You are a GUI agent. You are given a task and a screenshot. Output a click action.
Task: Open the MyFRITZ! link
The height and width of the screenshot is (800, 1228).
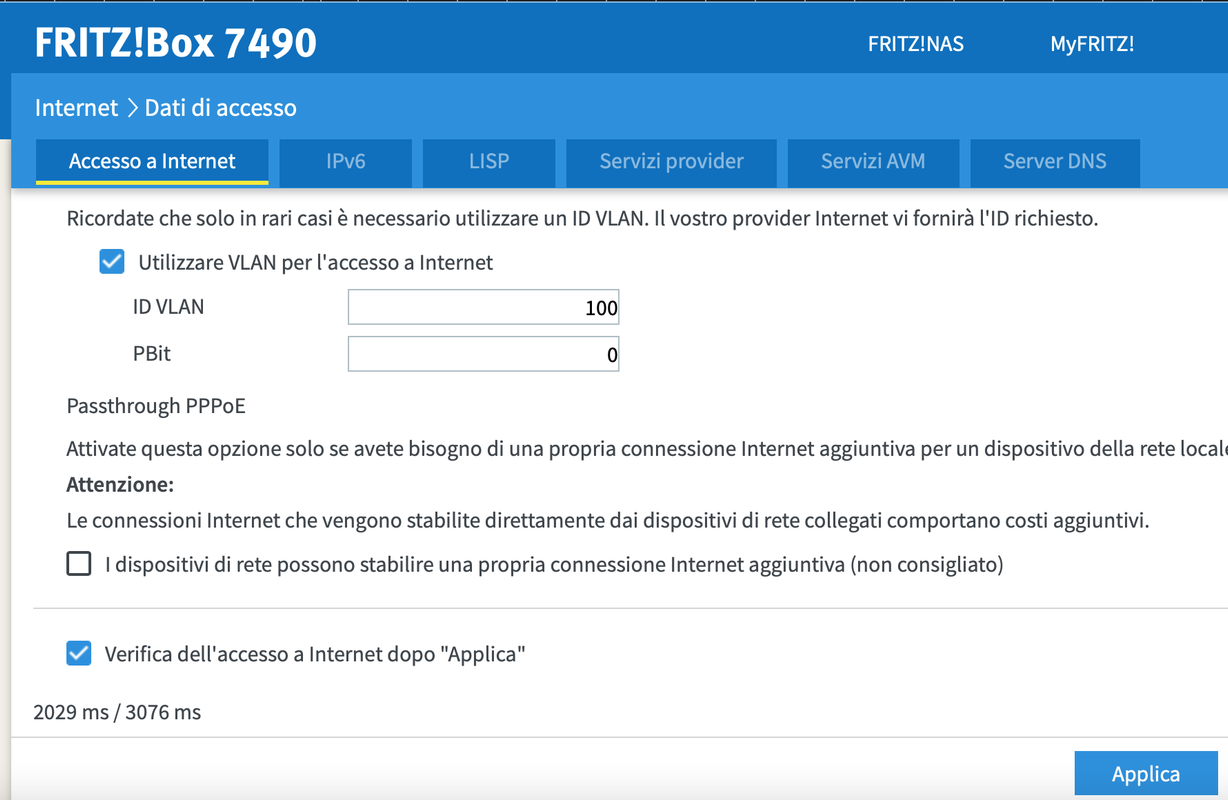click(1092, 44)
